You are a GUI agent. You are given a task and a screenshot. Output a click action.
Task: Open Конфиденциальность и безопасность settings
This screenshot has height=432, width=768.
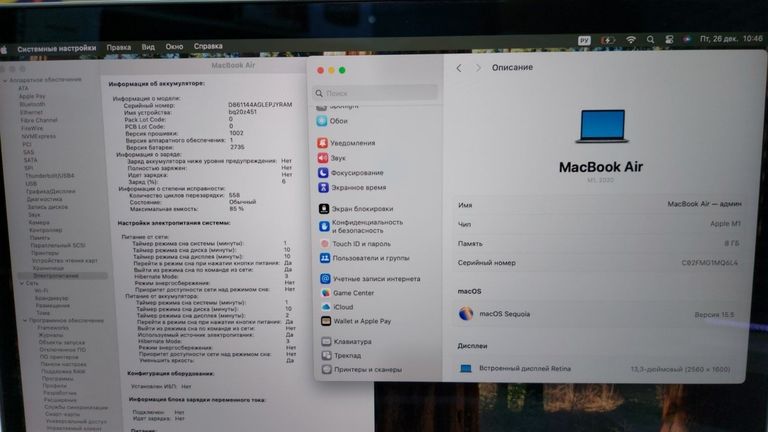[x=361, y=226]
